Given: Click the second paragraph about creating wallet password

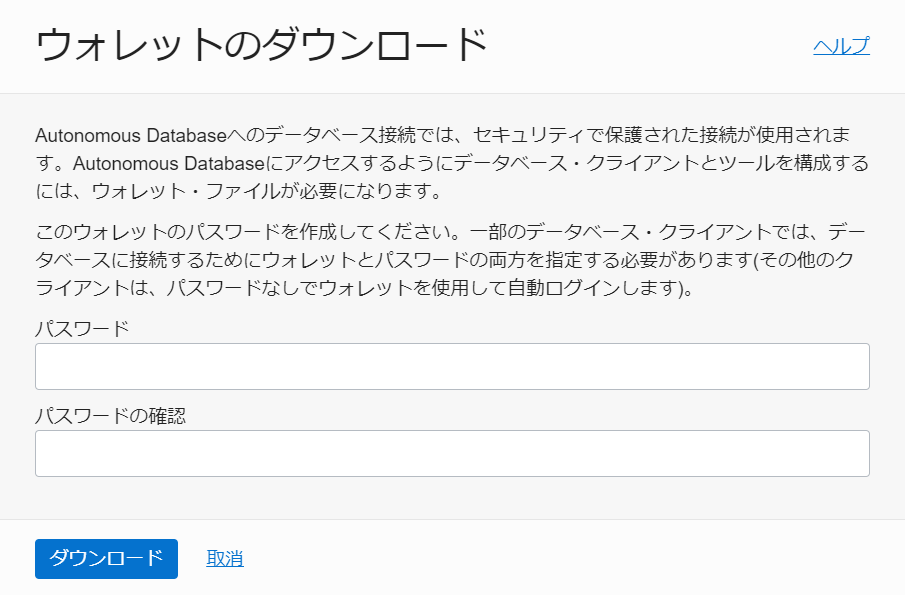Looking at the screenshot, I should (x=452, y=260).
